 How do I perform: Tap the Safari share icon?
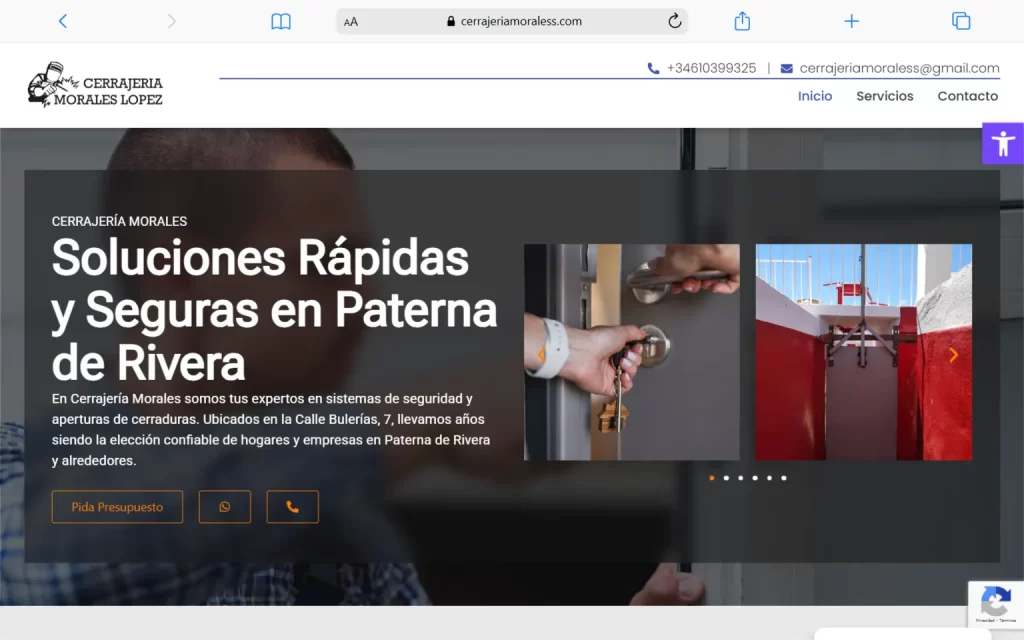[742, 21]
